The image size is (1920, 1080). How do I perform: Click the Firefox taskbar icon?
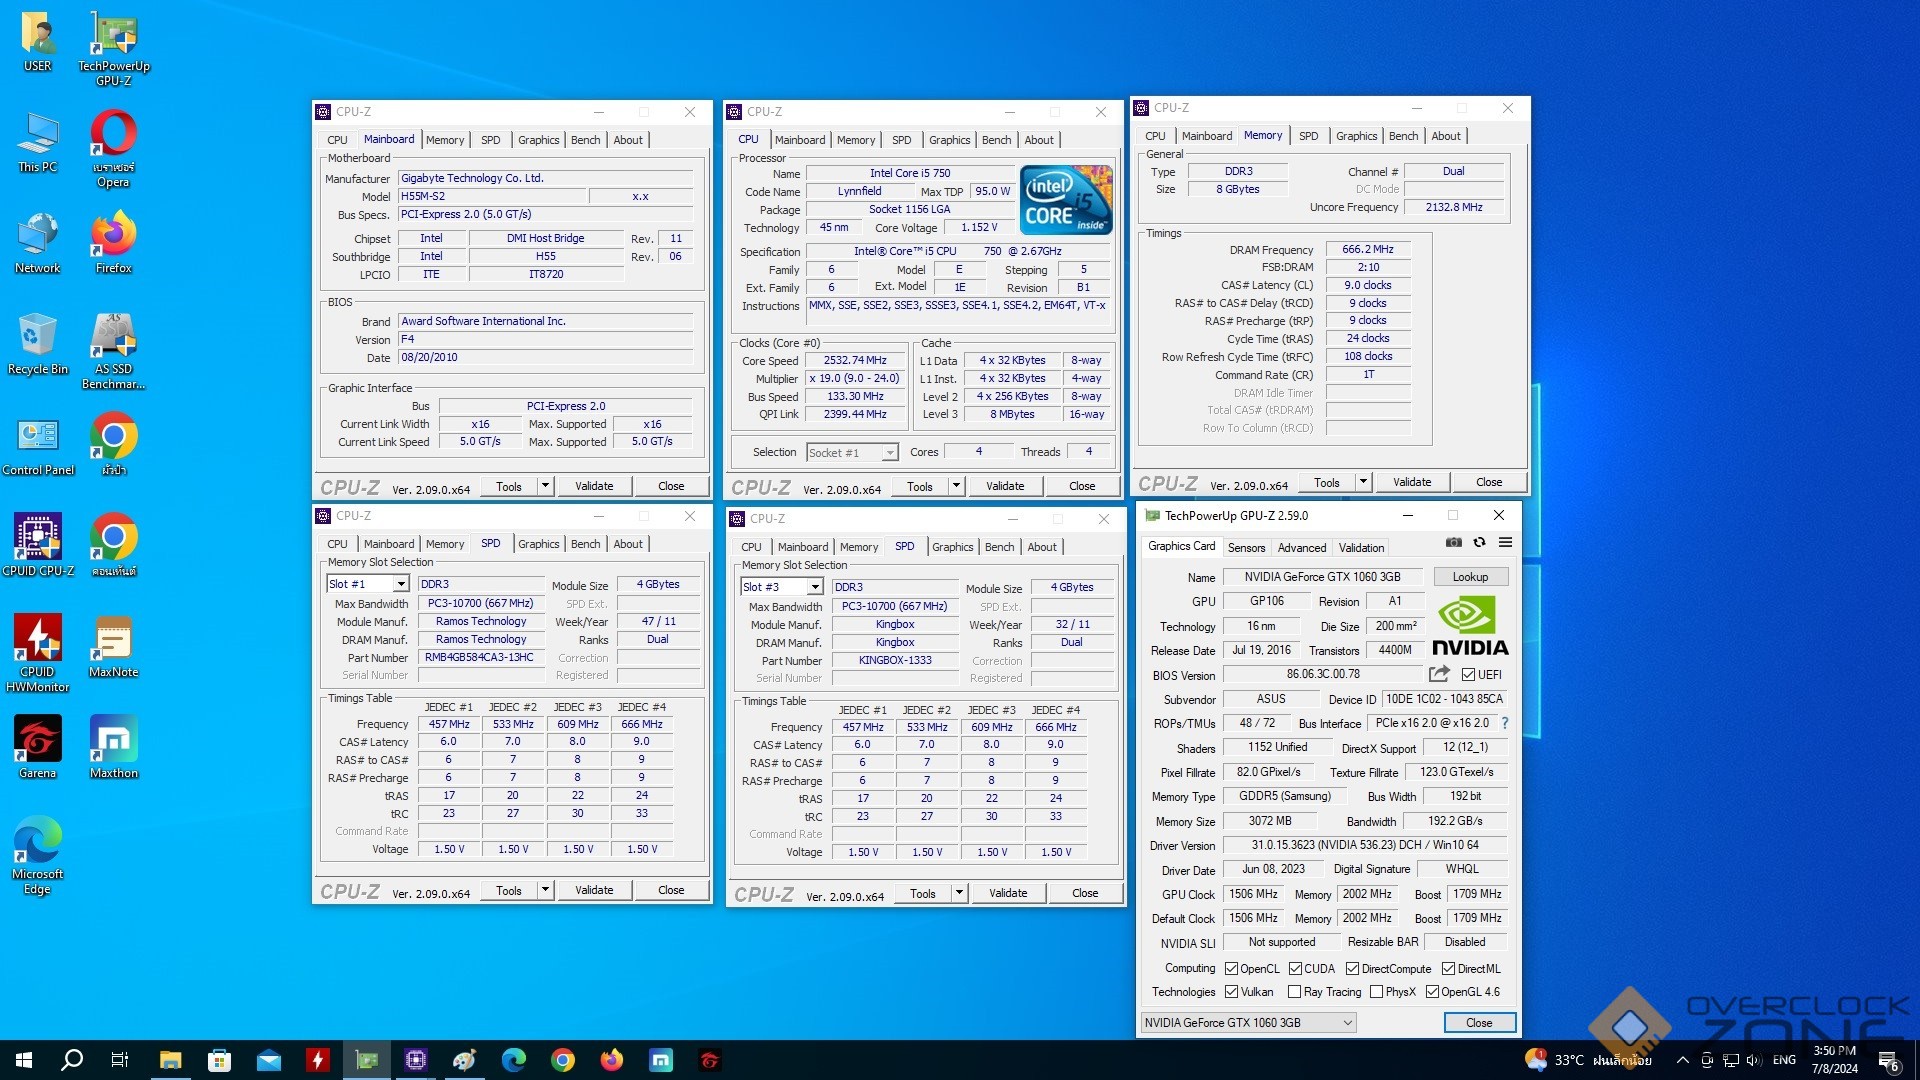point(611,1060)
